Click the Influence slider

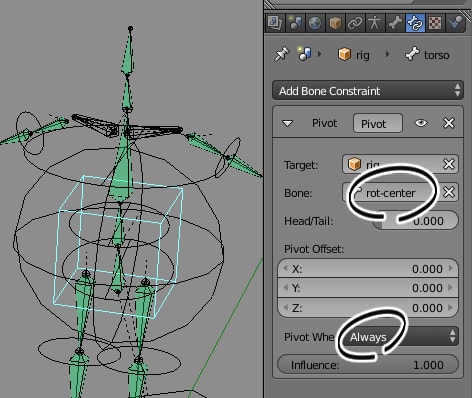tap(368, 365)
